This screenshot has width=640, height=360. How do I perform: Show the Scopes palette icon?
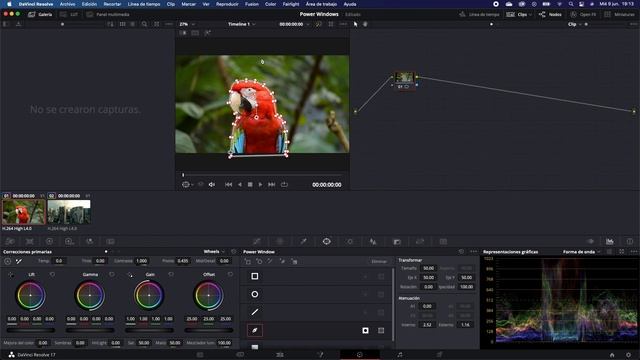pos(609,242)
